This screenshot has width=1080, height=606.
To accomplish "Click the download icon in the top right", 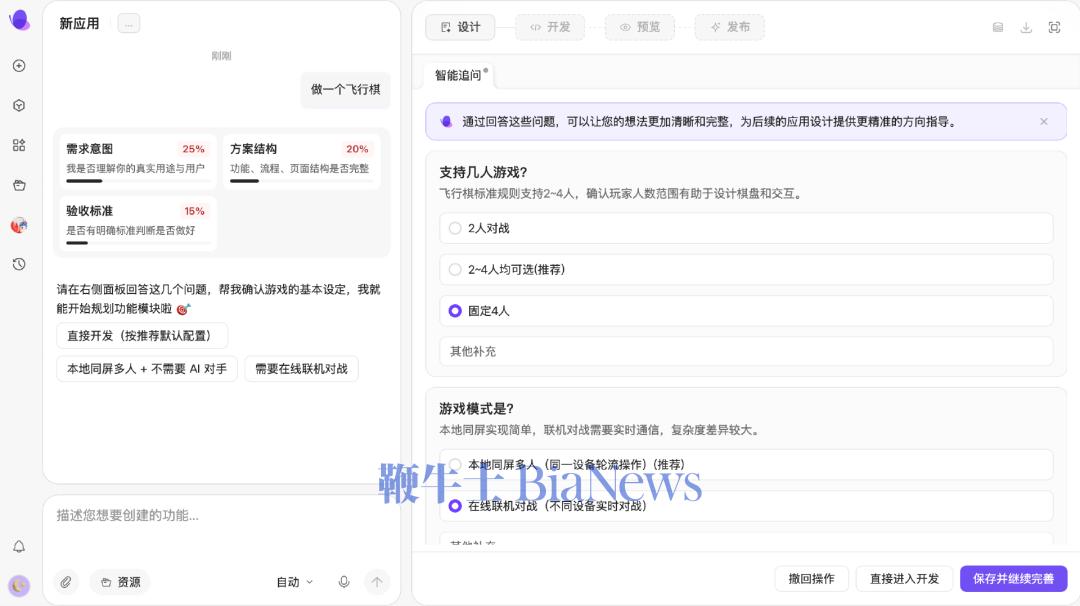I will tap(1026, 28).
